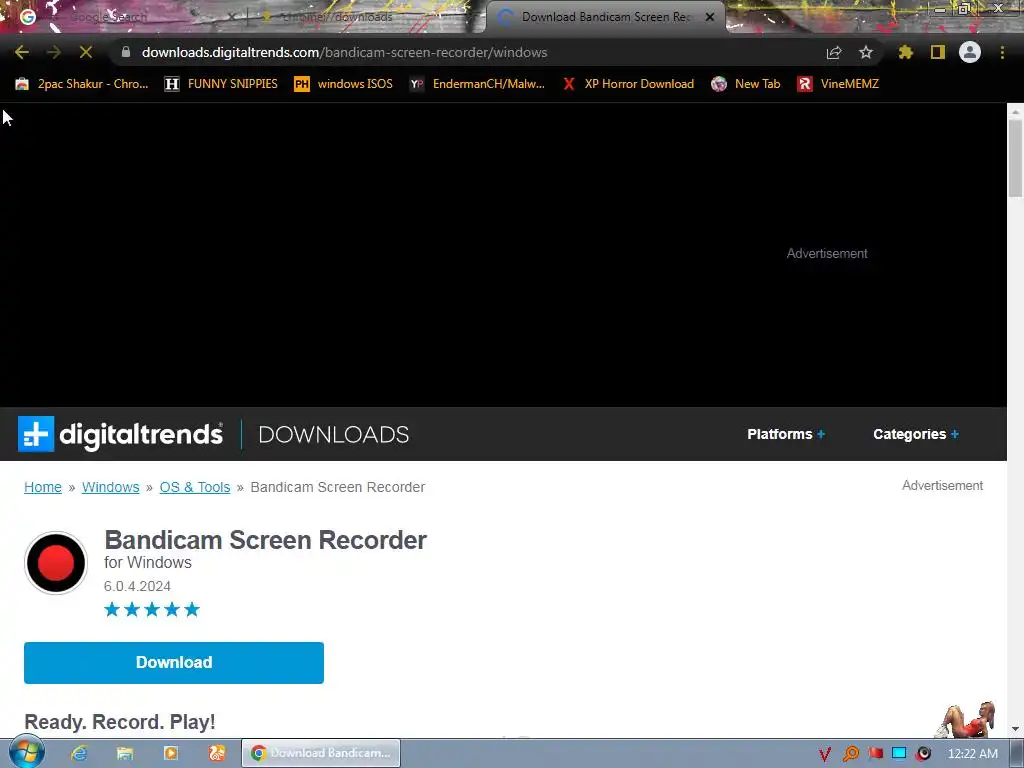Open the media player taskbar icon
Image resolution: width=1024 pixels, height=768 pixels.
(x=170, y=754)
